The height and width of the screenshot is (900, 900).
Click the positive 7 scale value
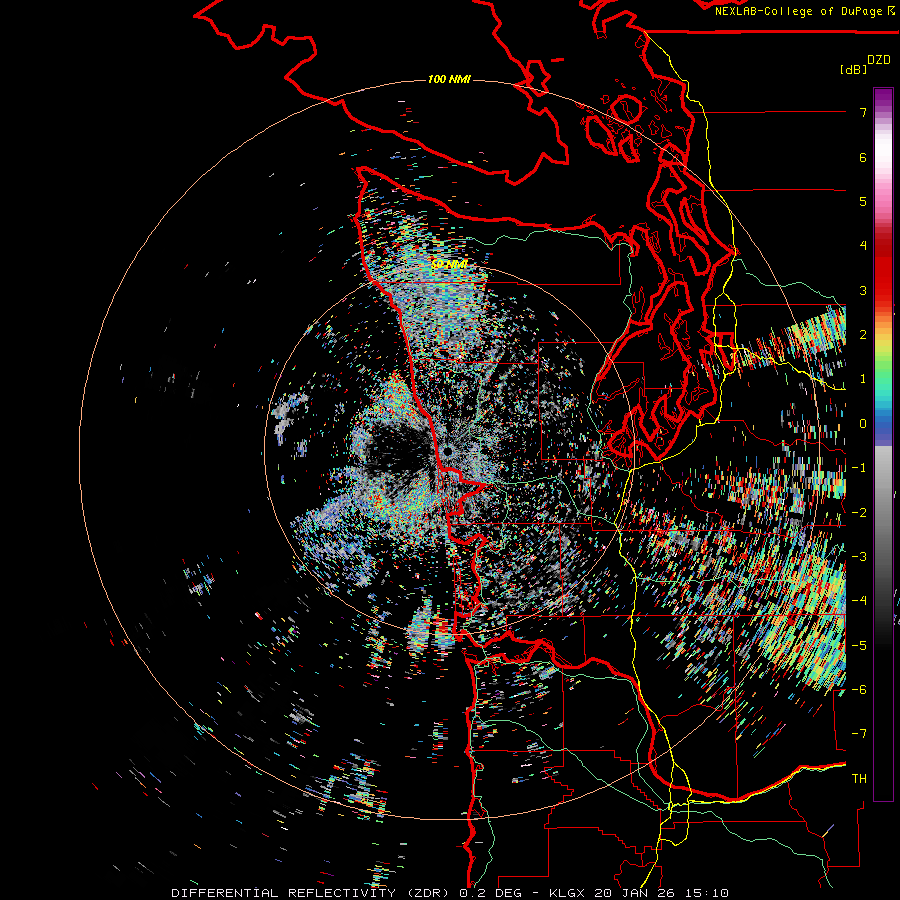[863, 112]
